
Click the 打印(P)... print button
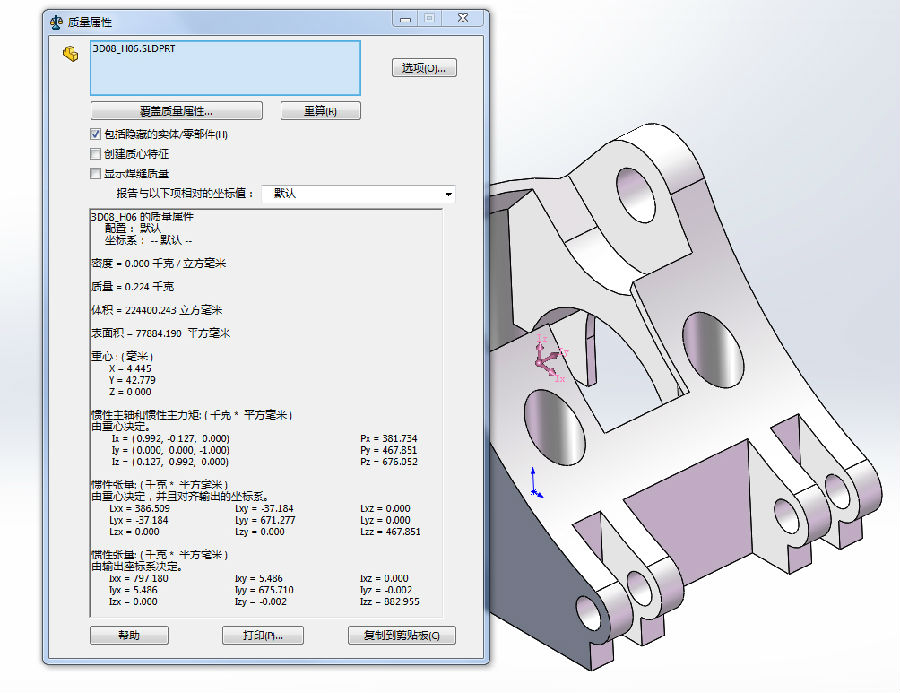(262, 635)
